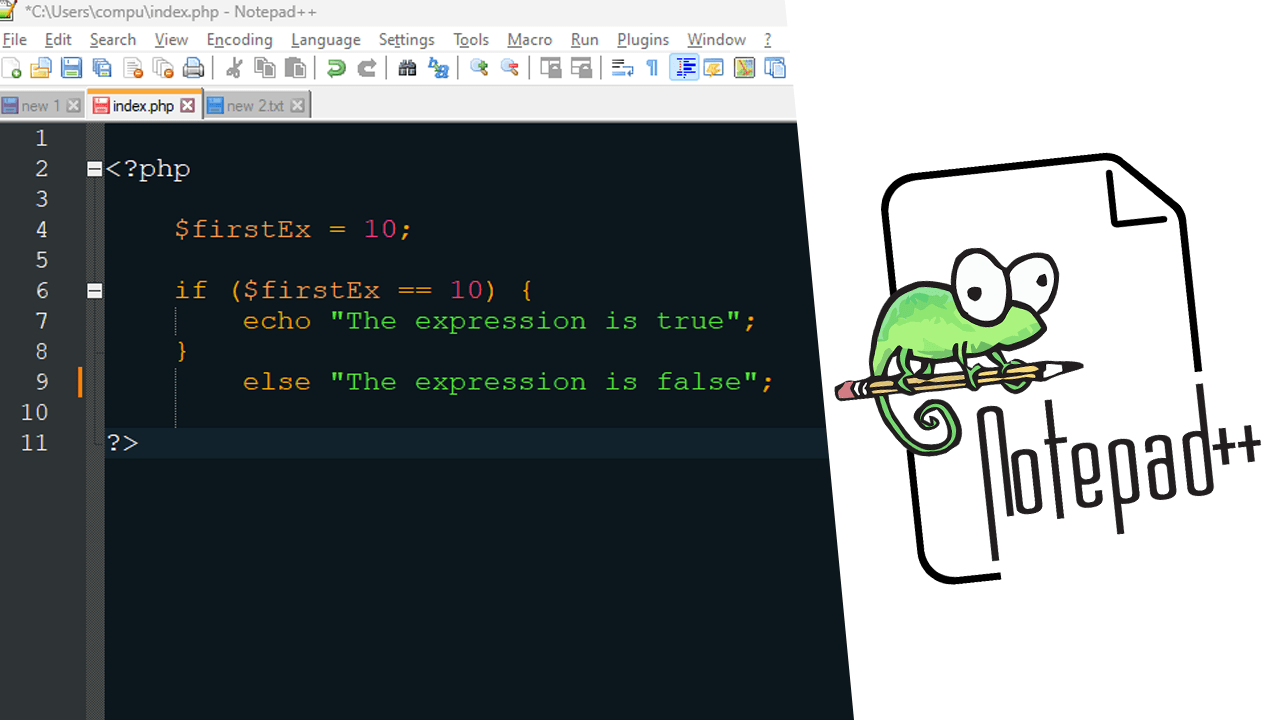Click the New file toolbar icon
Screen dimensions: 1280x720
click(x=12, y=68)
